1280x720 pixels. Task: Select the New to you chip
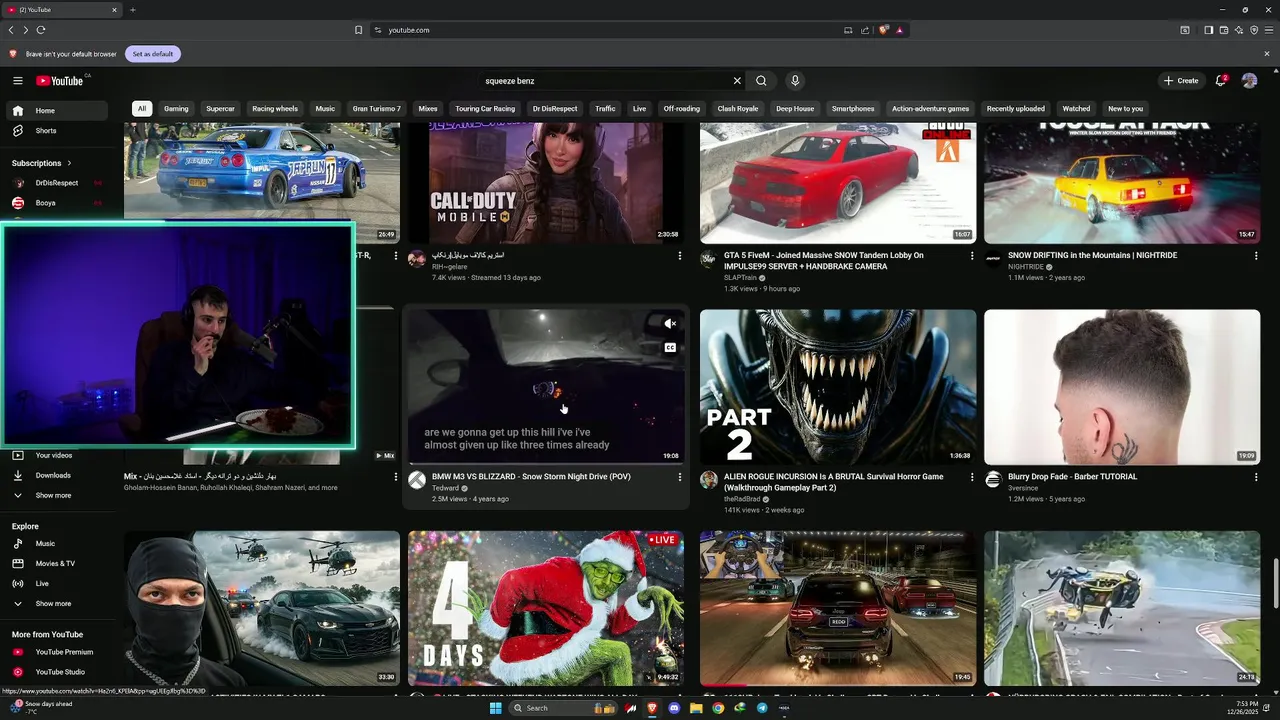[x=1125, y=109]
